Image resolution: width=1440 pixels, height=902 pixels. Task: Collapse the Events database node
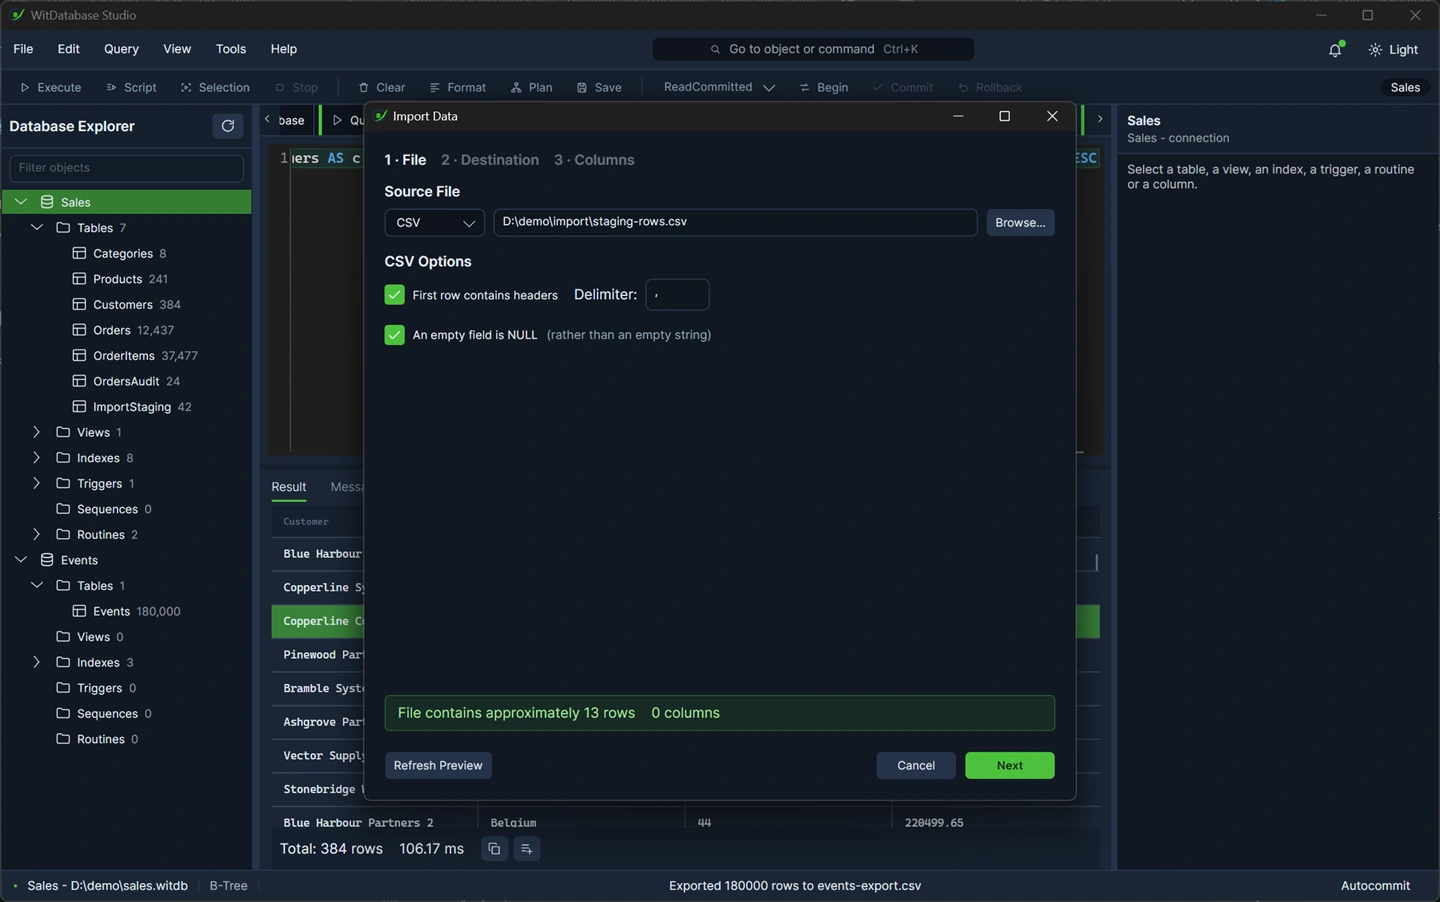[x=21, y=560]
